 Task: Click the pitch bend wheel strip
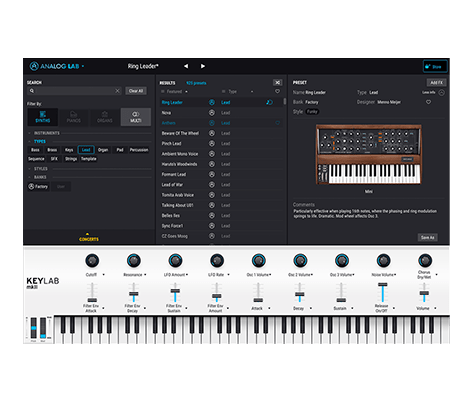pos(34,328)
